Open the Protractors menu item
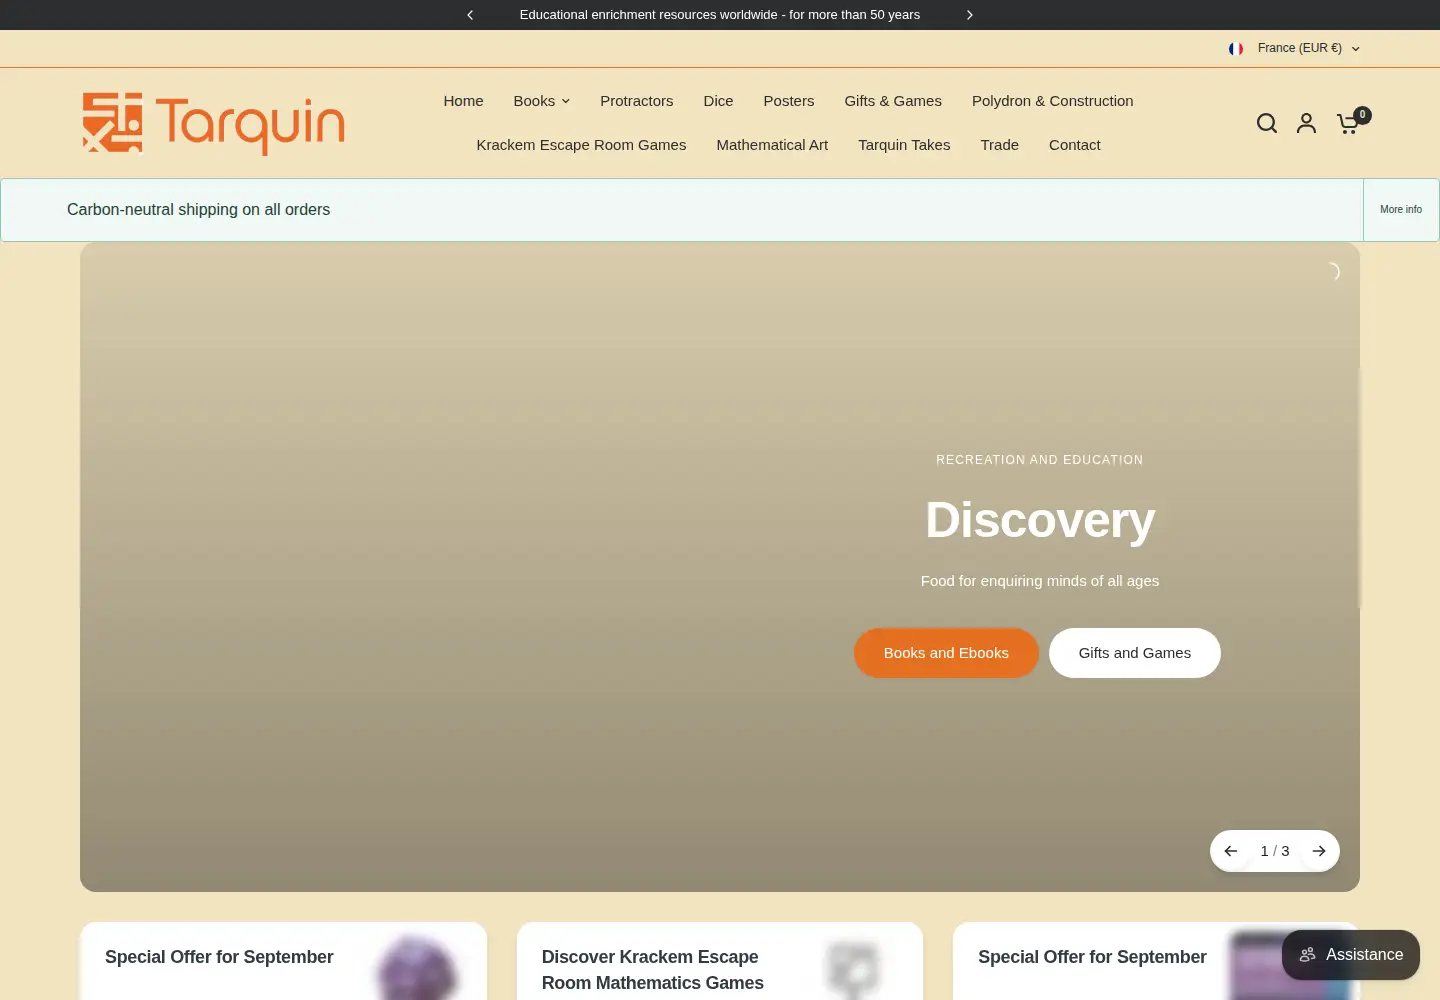The width and height of the screenshot is (1440, 1000). [x=637, y=101]
